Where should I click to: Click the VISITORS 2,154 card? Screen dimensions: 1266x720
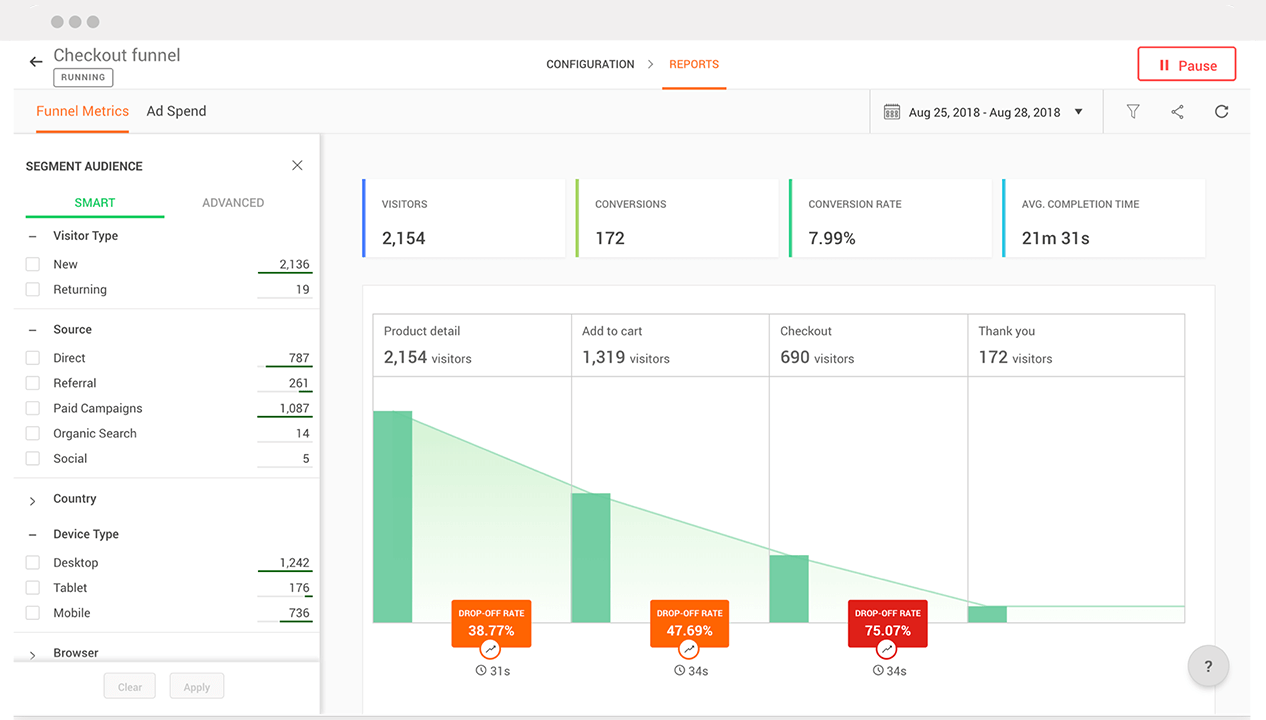pos(463,218)
